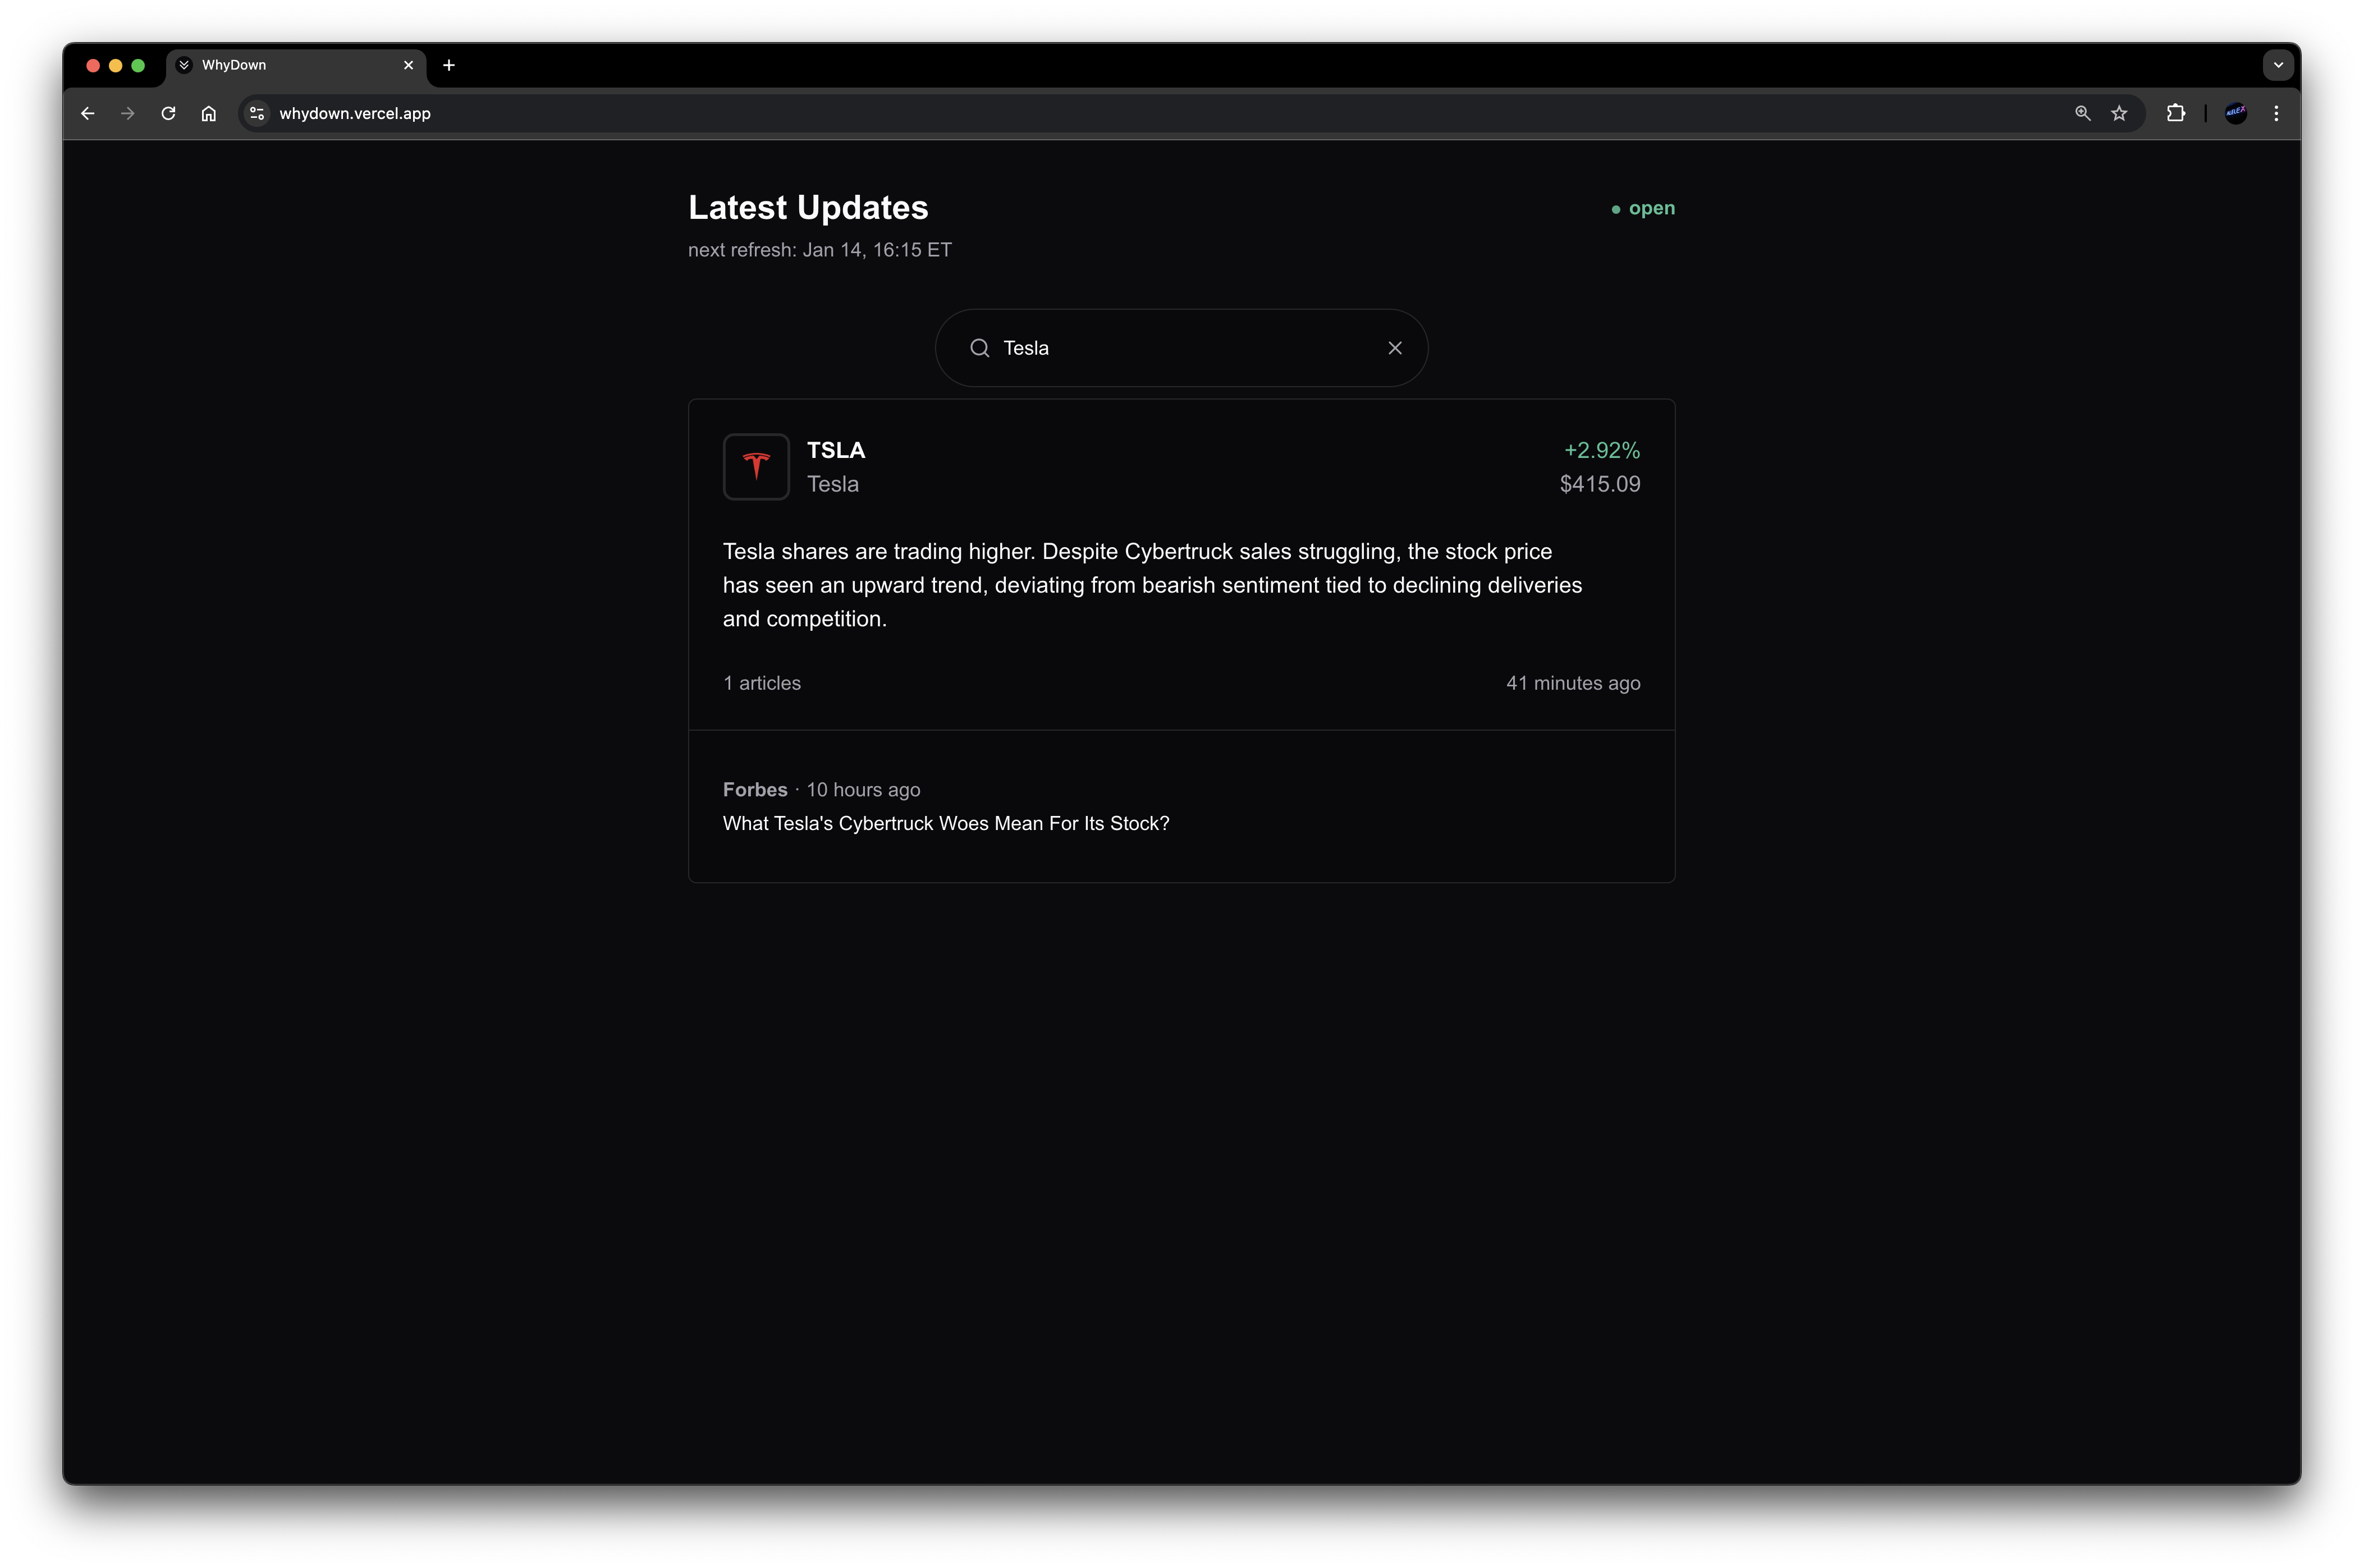The height and width of the screenshot is (1568, 2364).
Task: Open the Forbes Cybertruck Woes article
Action: 945,824
